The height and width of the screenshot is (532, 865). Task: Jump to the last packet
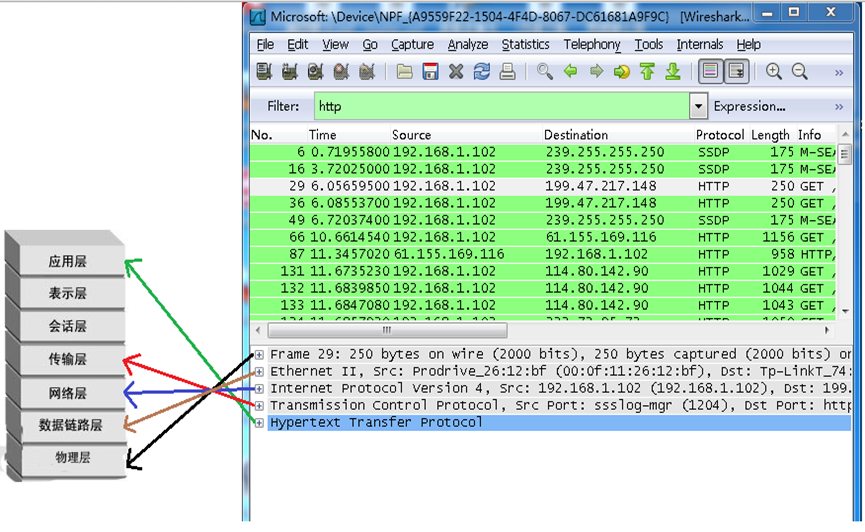tap(673, 71)
